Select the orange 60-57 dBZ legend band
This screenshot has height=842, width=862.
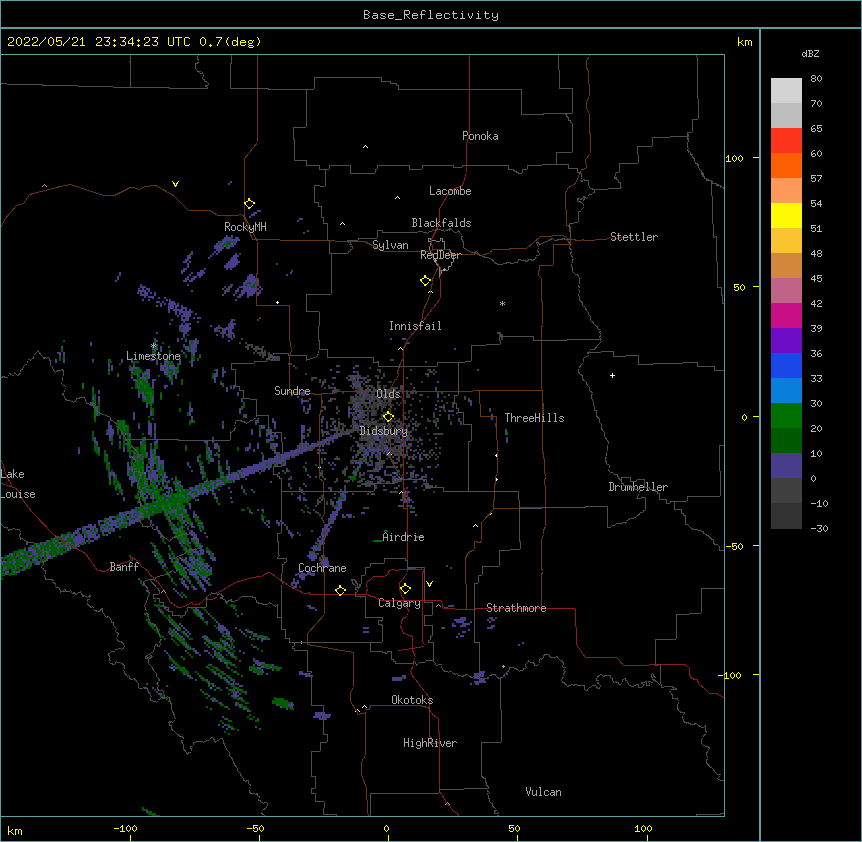786,165
